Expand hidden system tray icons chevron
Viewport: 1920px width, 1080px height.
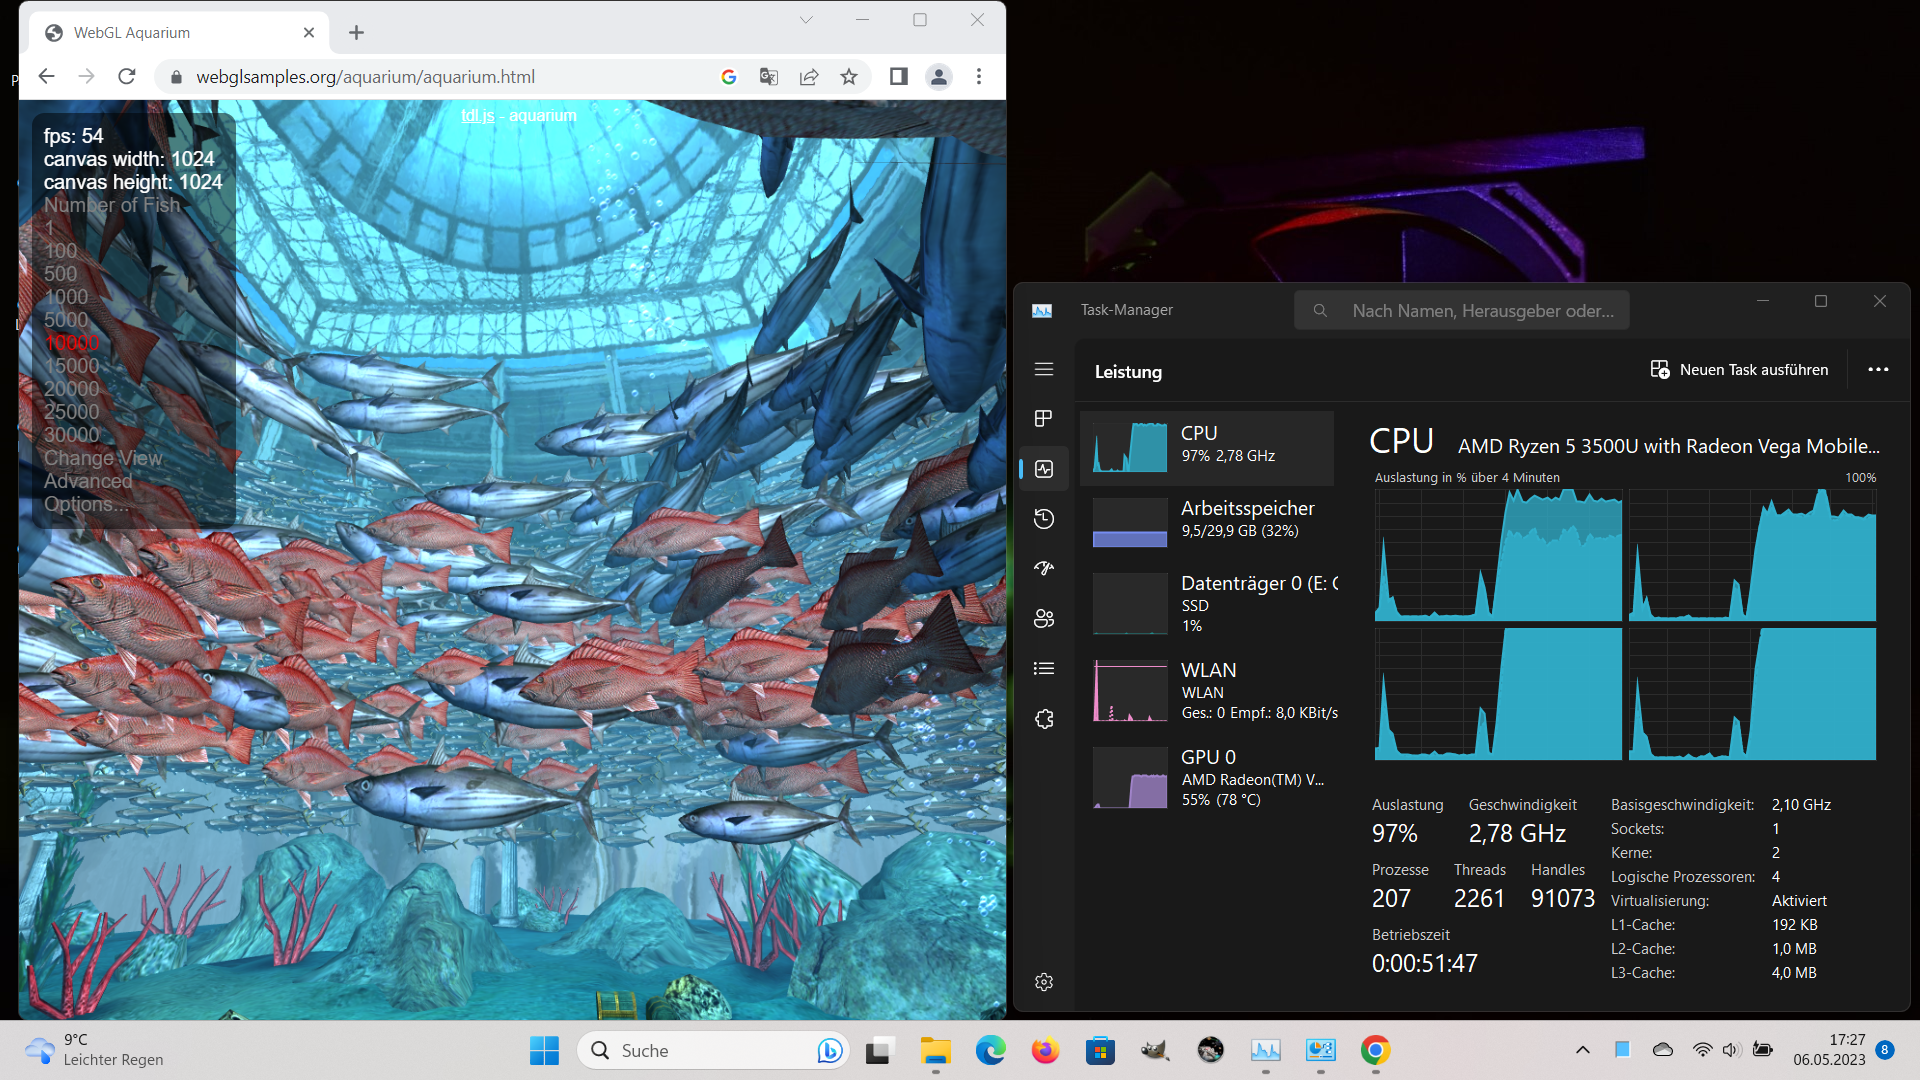tap(1582, 1050)
